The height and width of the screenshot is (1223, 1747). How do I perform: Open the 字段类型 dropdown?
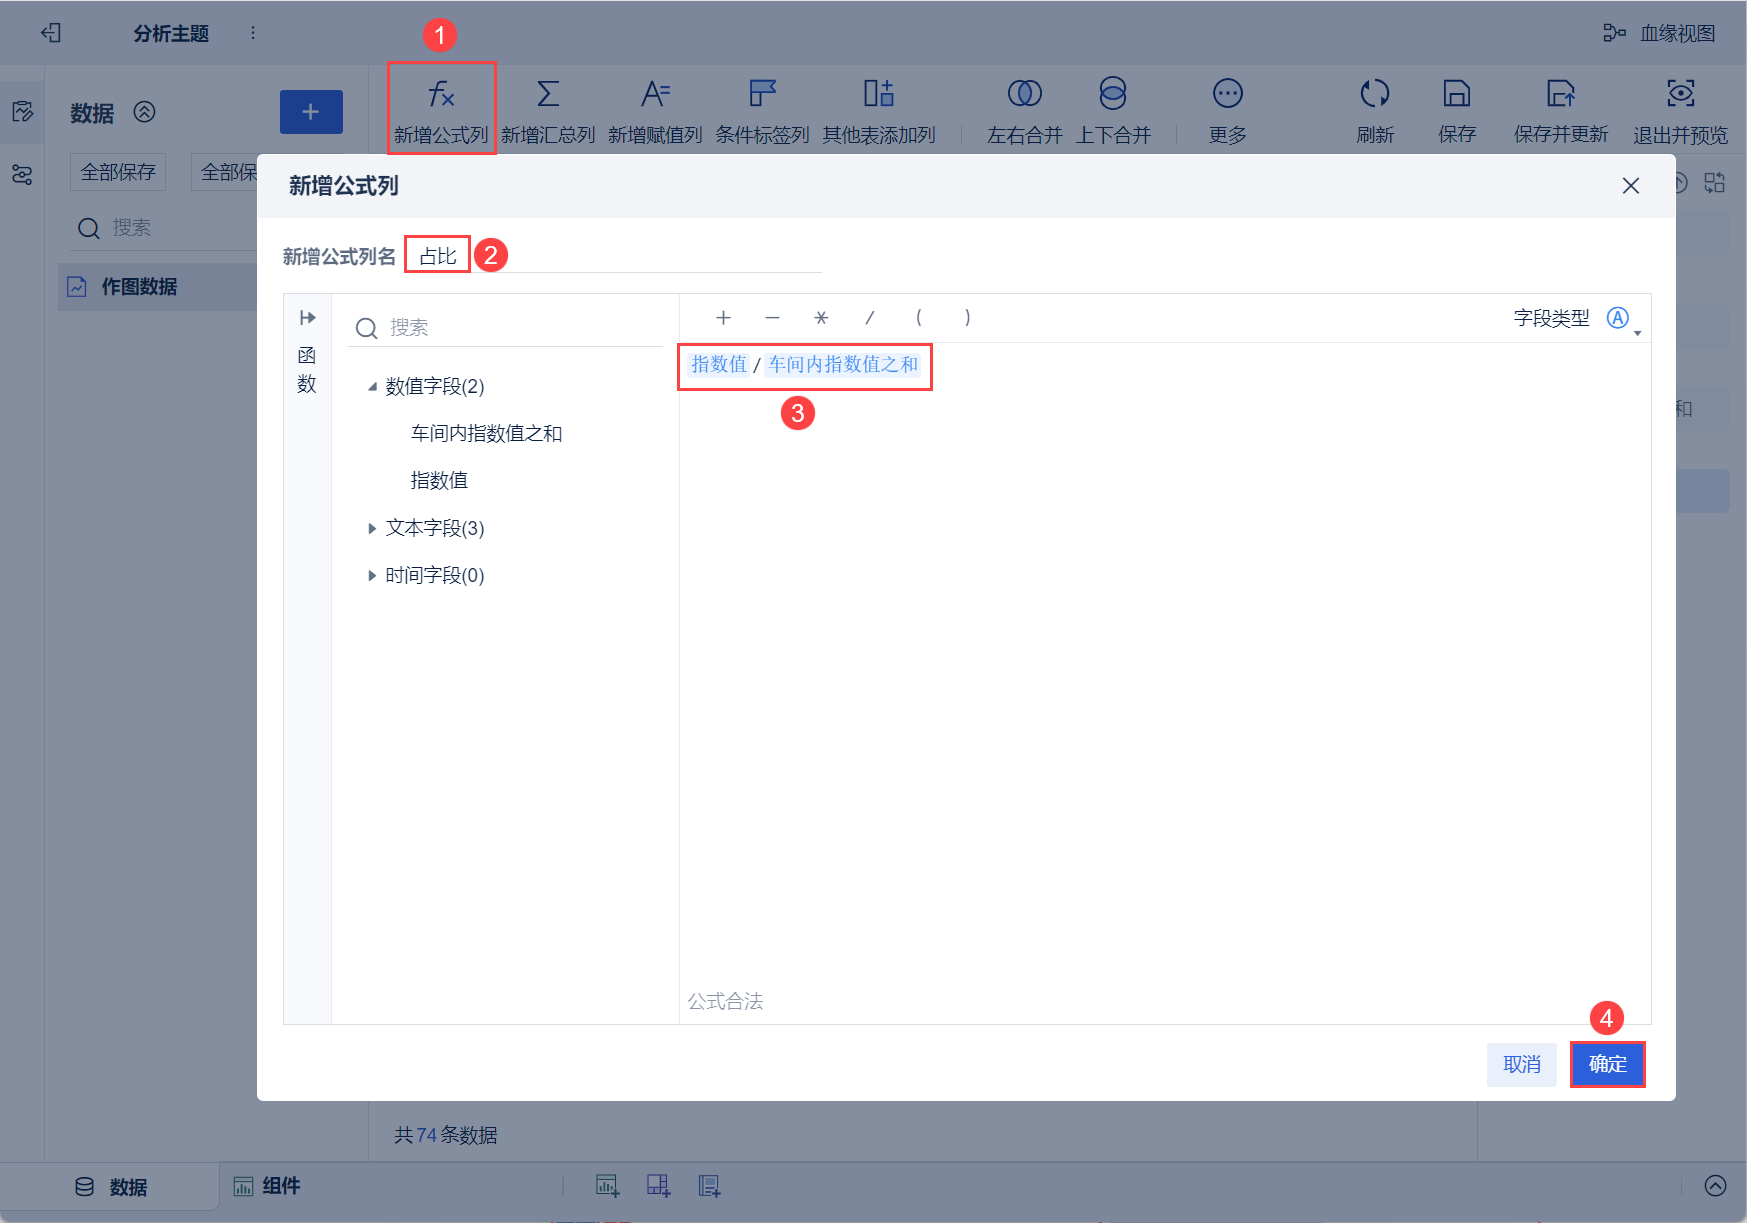[x=1622, y=318]
